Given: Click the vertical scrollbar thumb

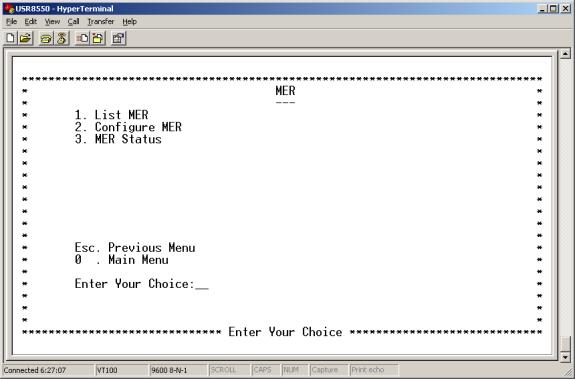Looking at the screenshot, I should 565,344.
